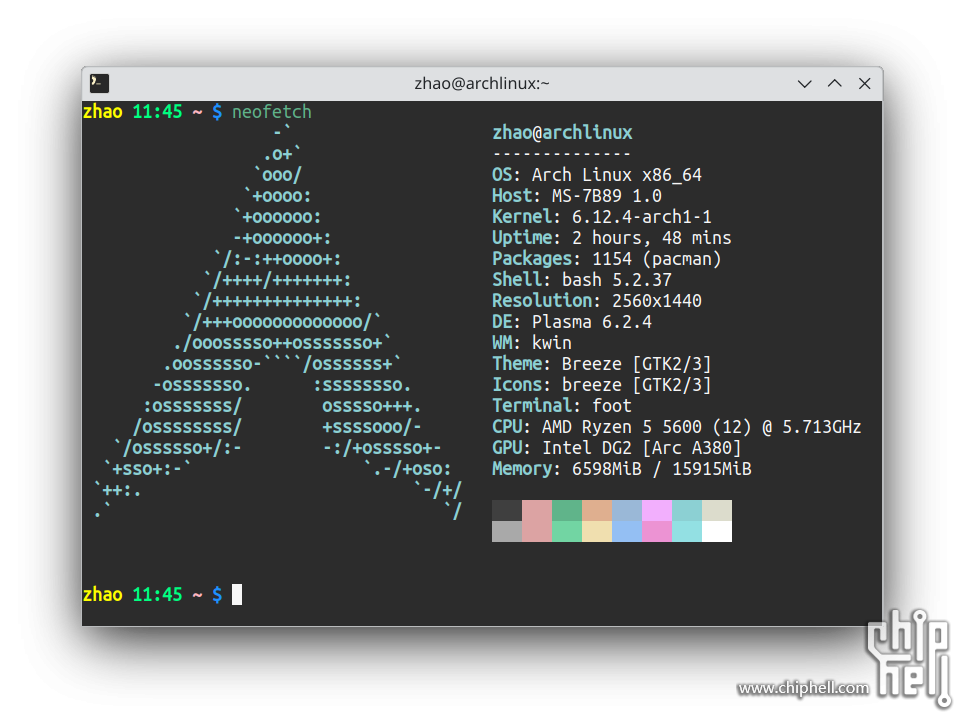Click the Uptime line 2 hours, 48 mins
Screen dimensions: 965x723
(x=612, y=238)
